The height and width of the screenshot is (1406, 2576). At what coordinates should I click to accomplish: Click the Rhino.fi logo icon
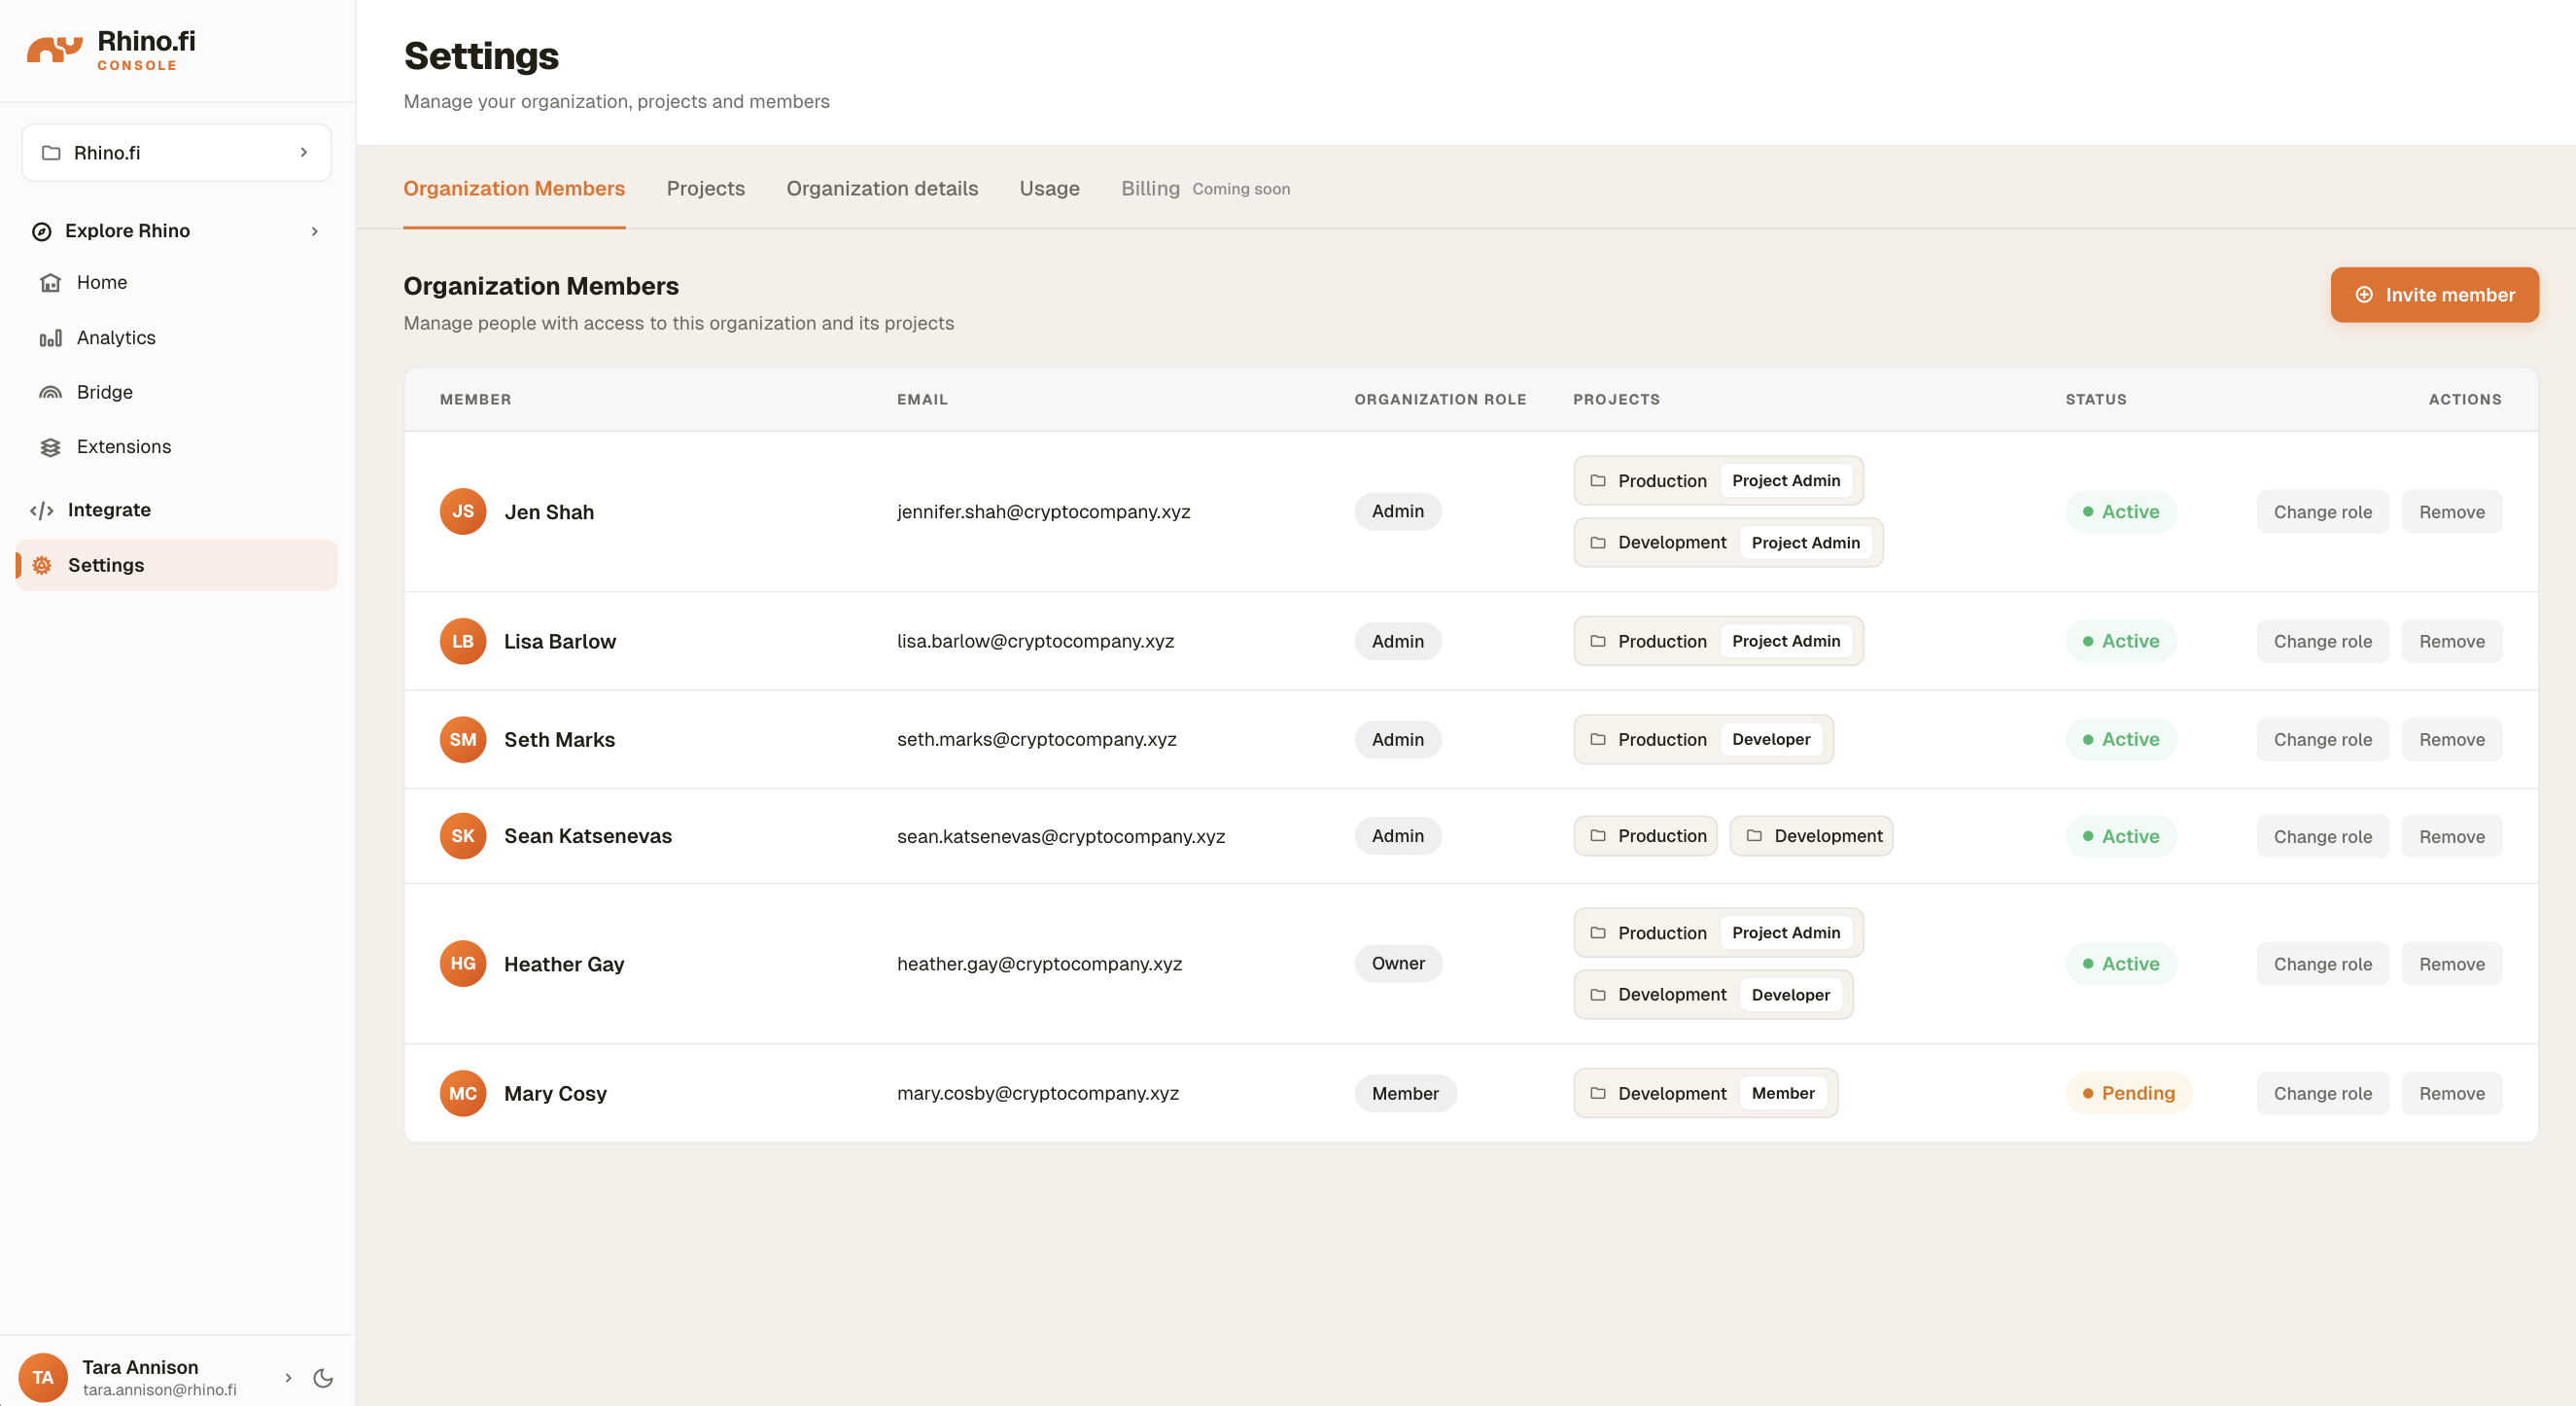click(54, 48)
